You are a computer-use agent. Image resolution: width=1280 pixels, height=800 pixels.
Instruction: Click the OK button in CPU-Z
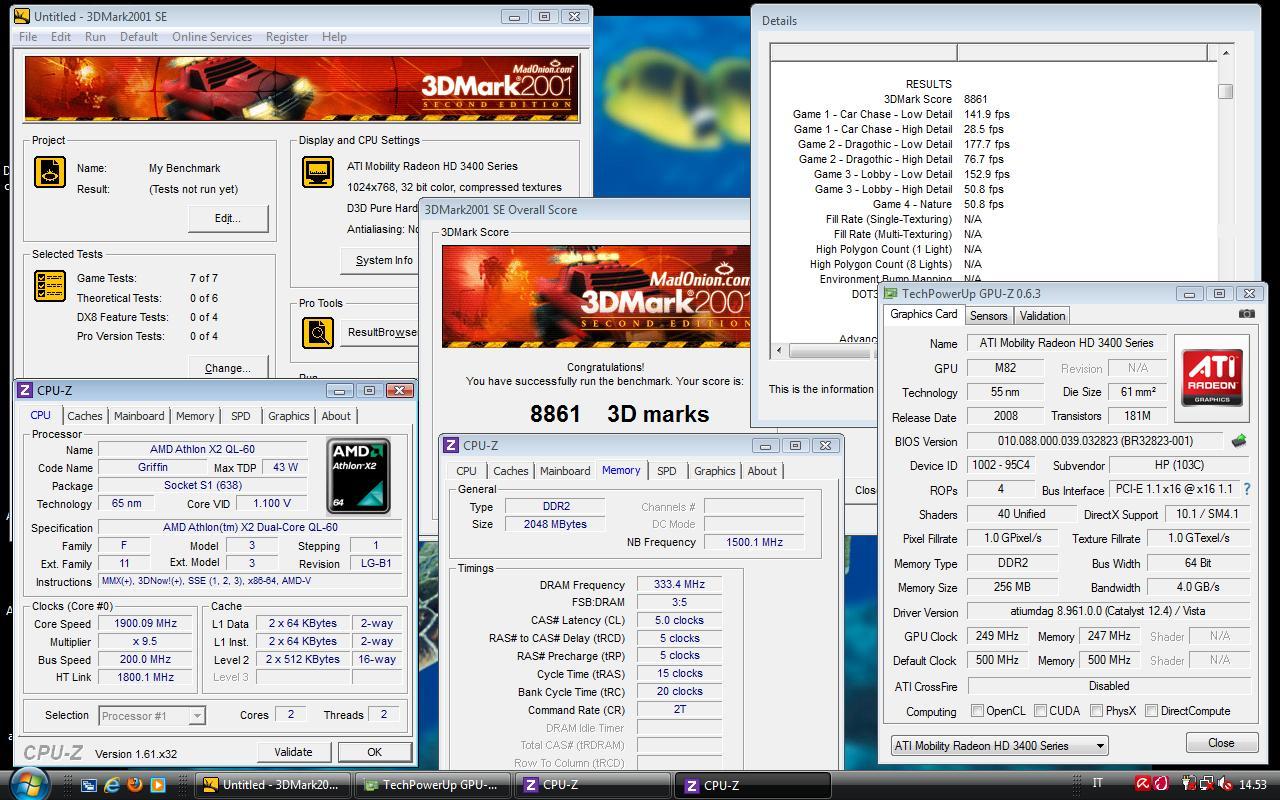374,752
